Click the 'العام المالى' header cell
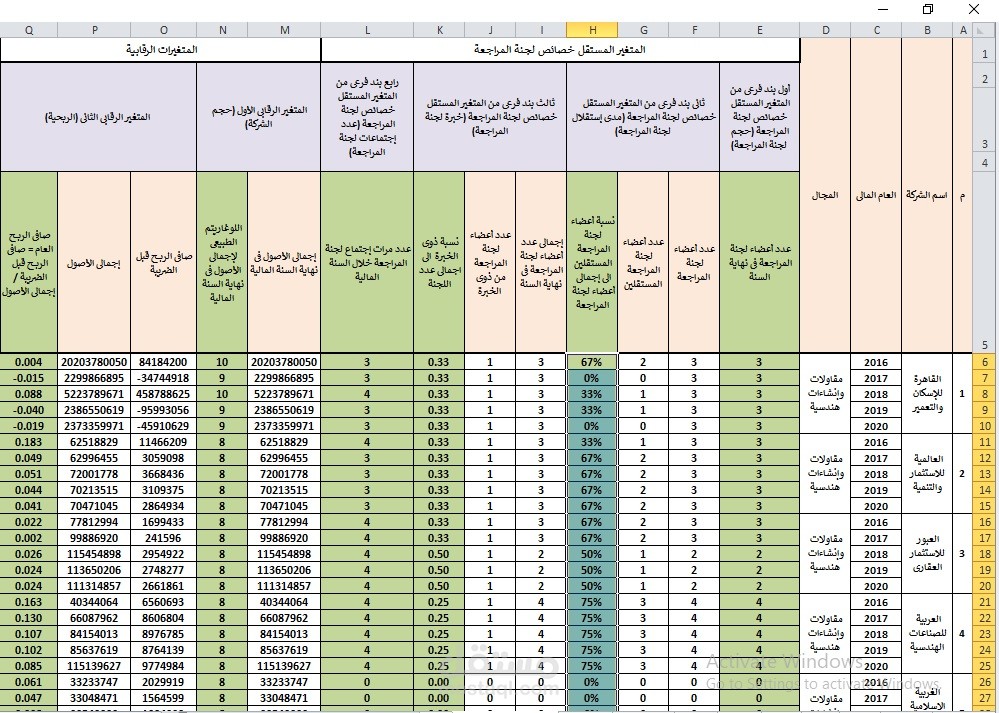The height and width of the screenshot is (713, 999). (x=876, y=195)
